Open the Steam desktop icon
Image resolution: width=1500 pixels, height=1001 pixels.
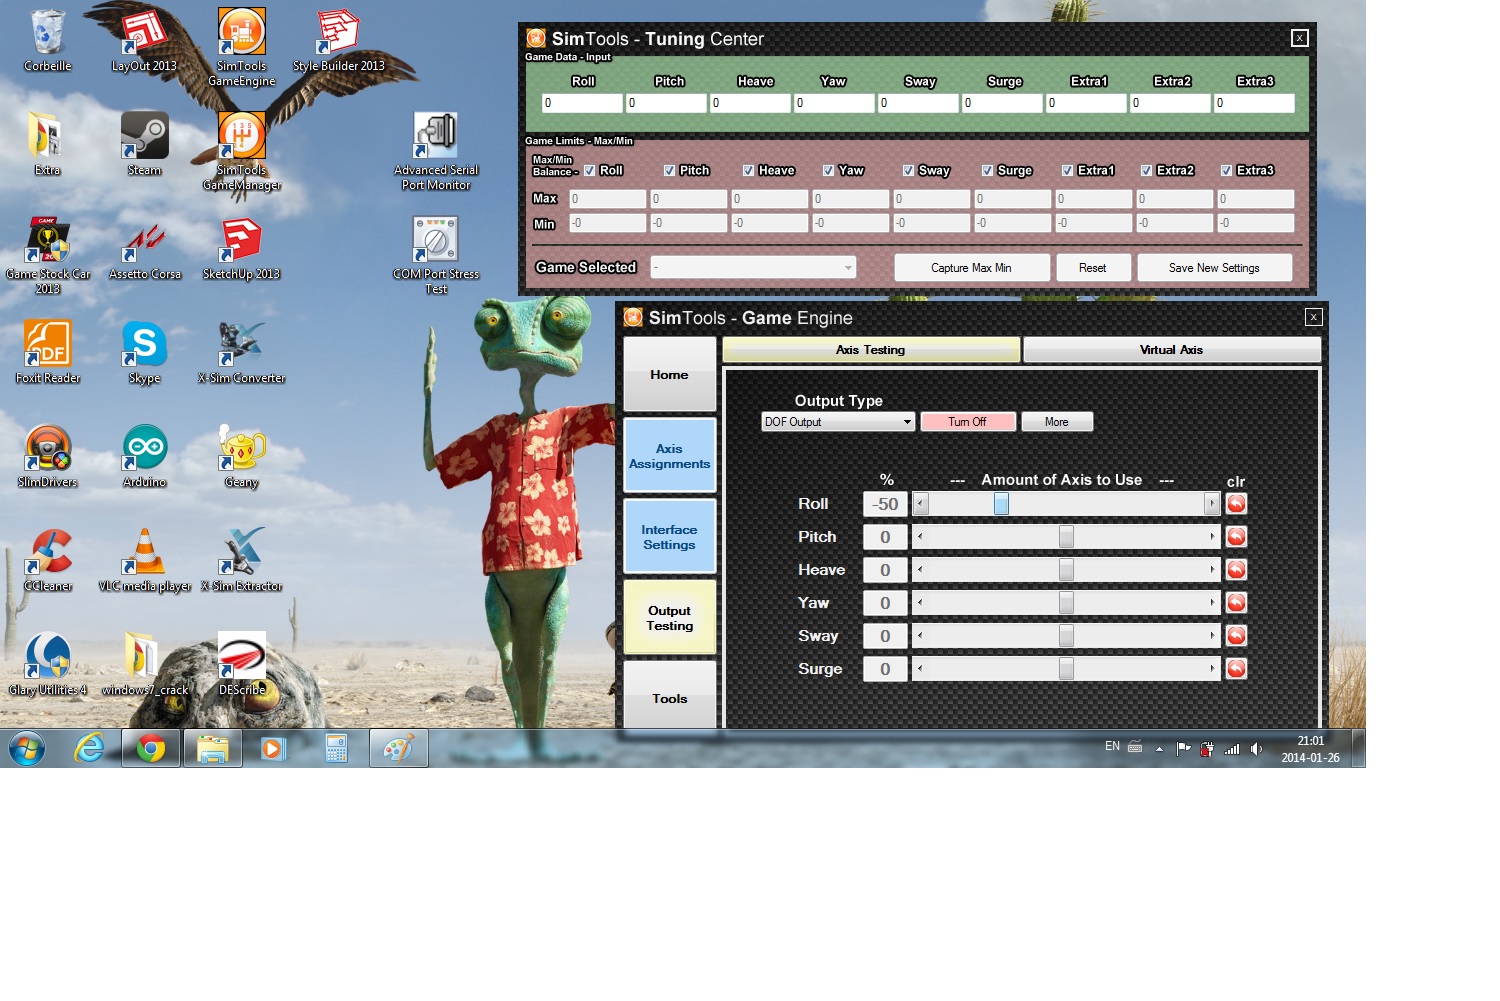click(144, 145)
